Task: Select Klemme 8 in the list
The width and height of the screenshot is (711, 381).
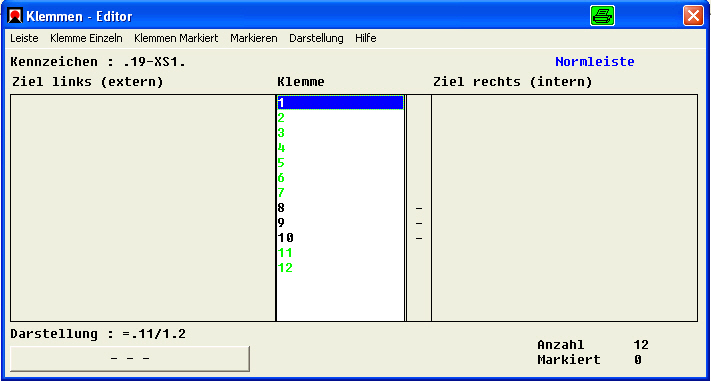Action: pyautogui.click(x=340, y=208)
